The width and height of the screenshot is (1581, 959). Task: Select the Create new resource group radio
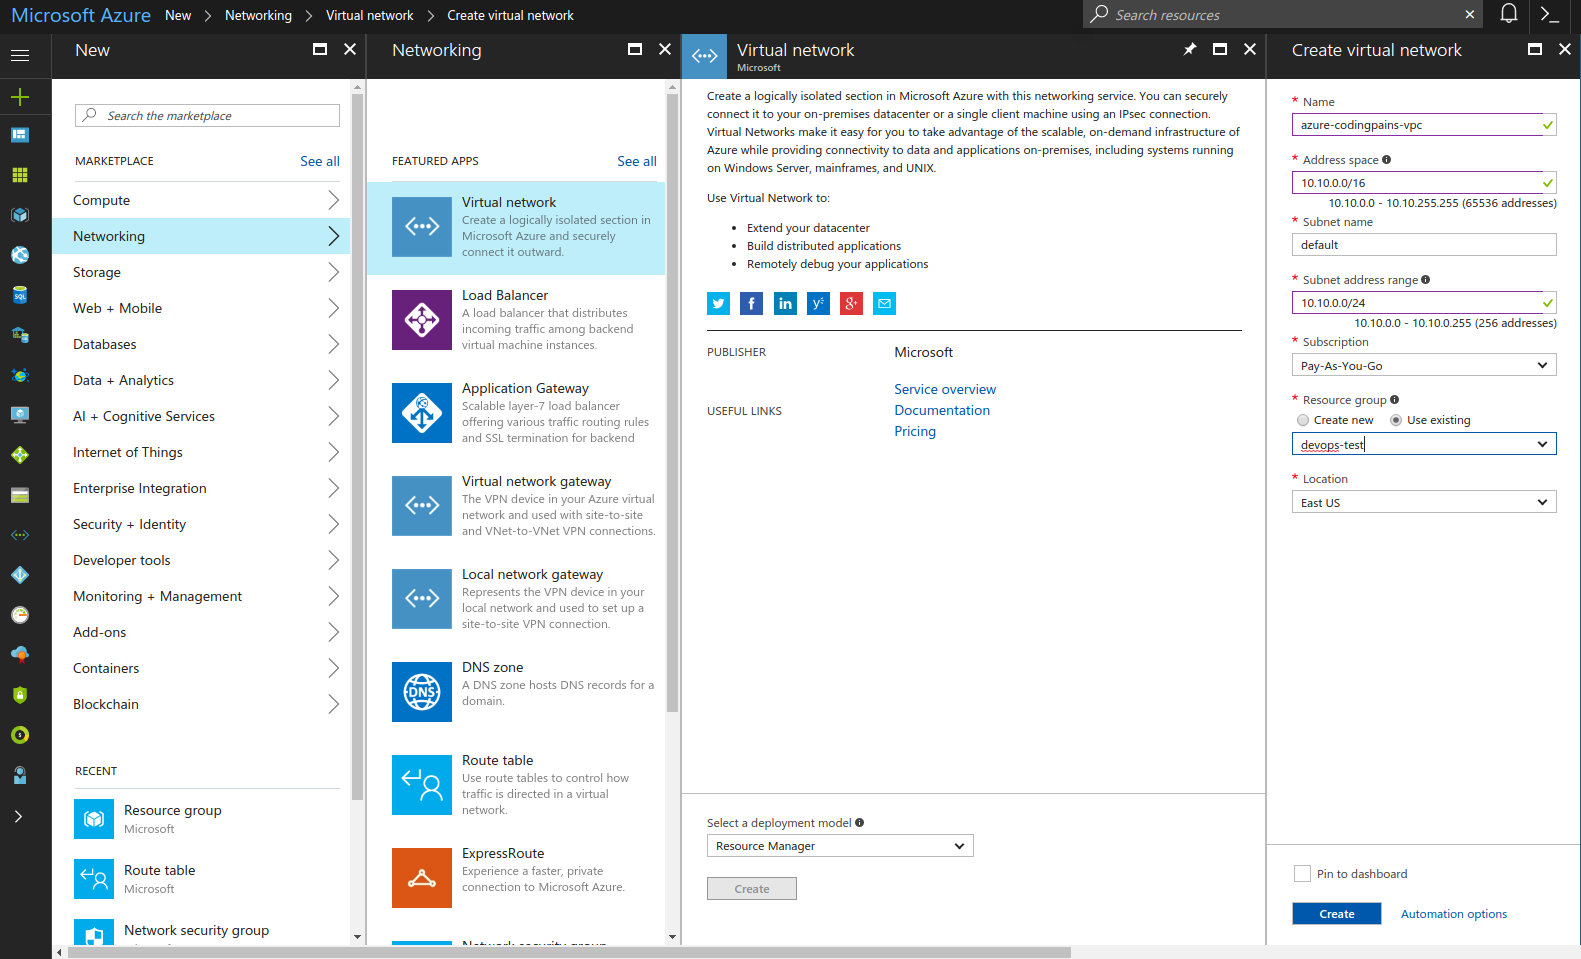(x=1302, y=420)
